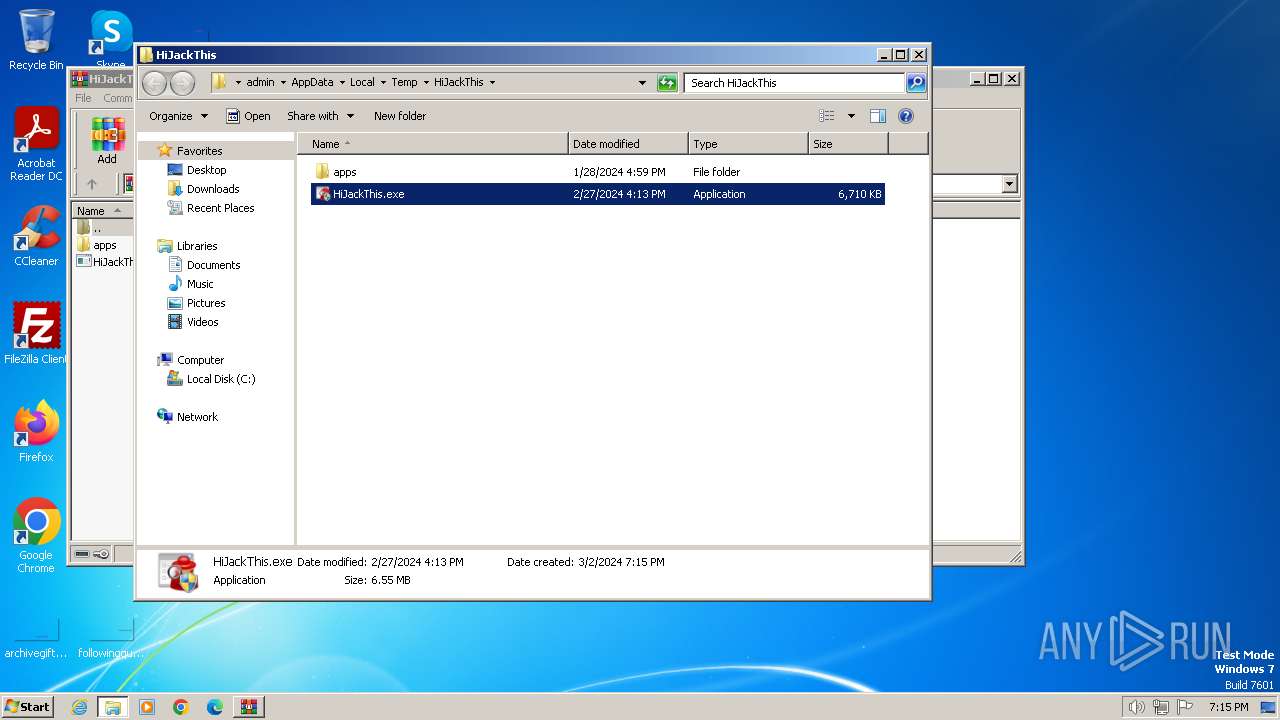
Task: Launch Firefox from desktop icon
Action: click(36, 431)
